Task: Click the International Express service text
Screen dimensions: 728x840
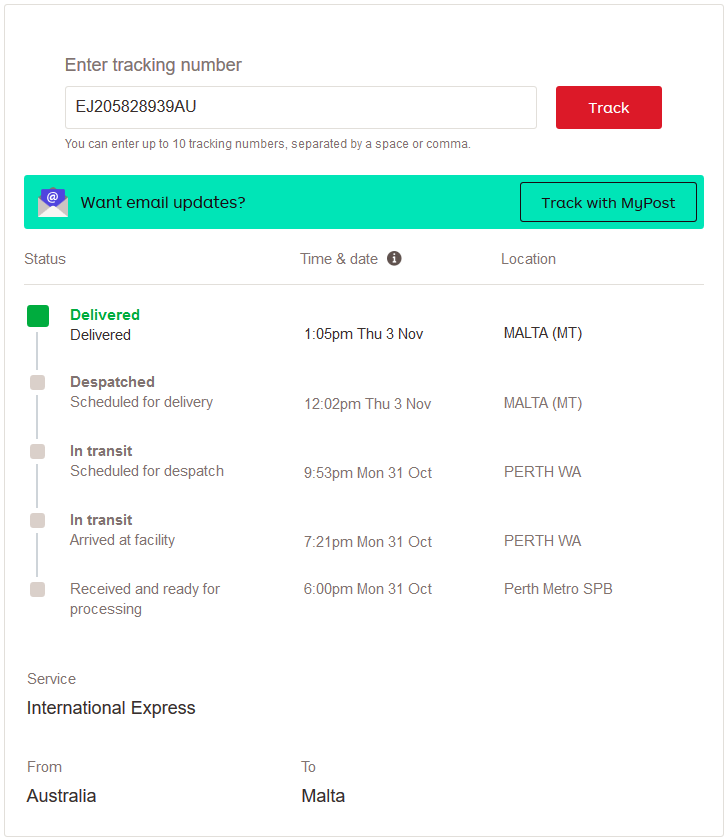Action: point(111,708)
